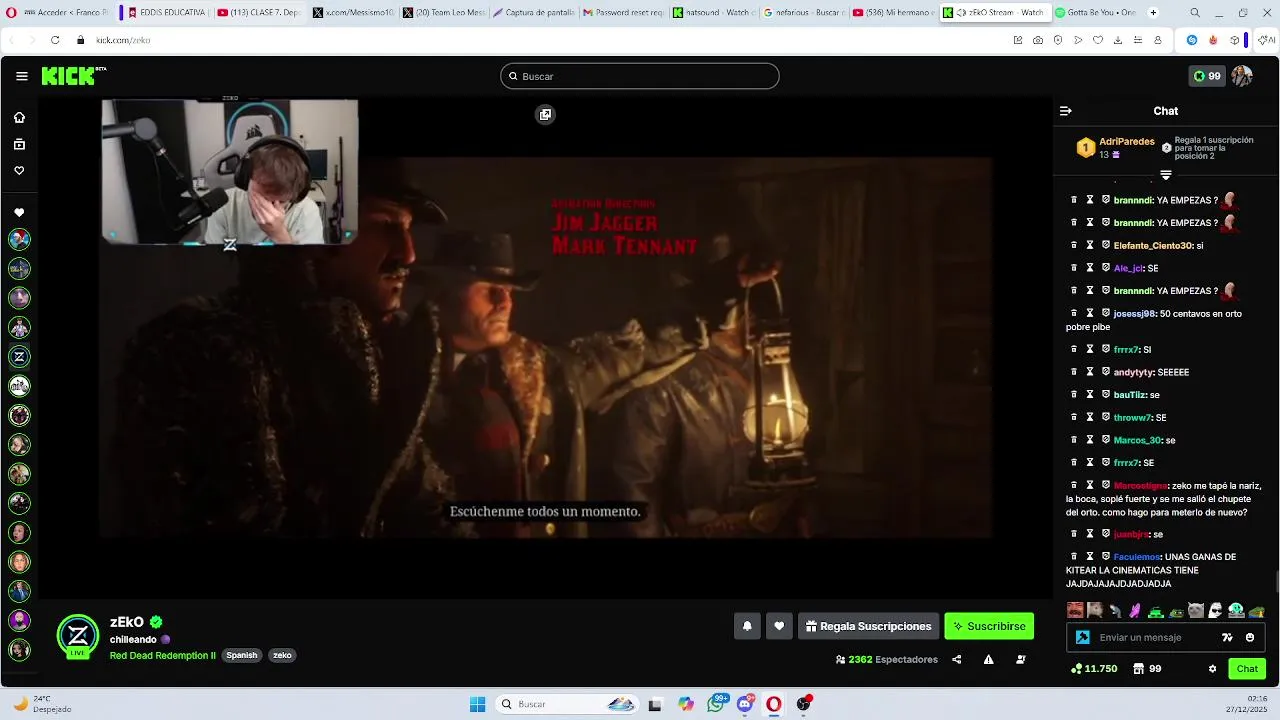Open Windows Start menu
Image resolution: width=1280 pixels, height=720 pixels.
tap(477, 704)
